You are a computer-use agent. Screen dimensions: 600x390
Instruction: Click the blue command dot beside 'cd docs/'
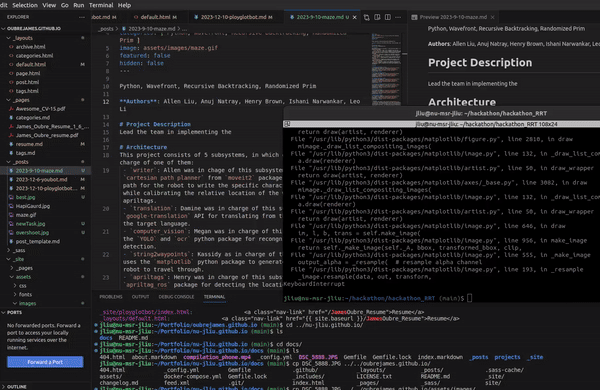[96, 344]
